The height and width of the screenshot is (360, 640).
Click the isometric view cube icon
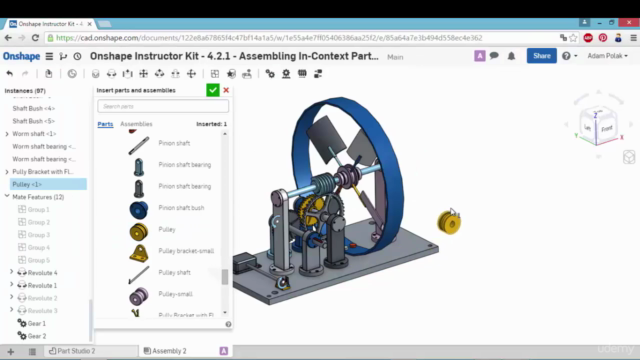pos(629,157)
